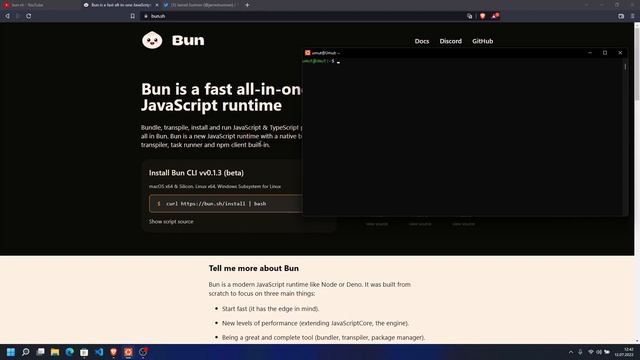Open Windows taskbar search
The height and width of the screenshot is (360, 640).
coord(26,352)
